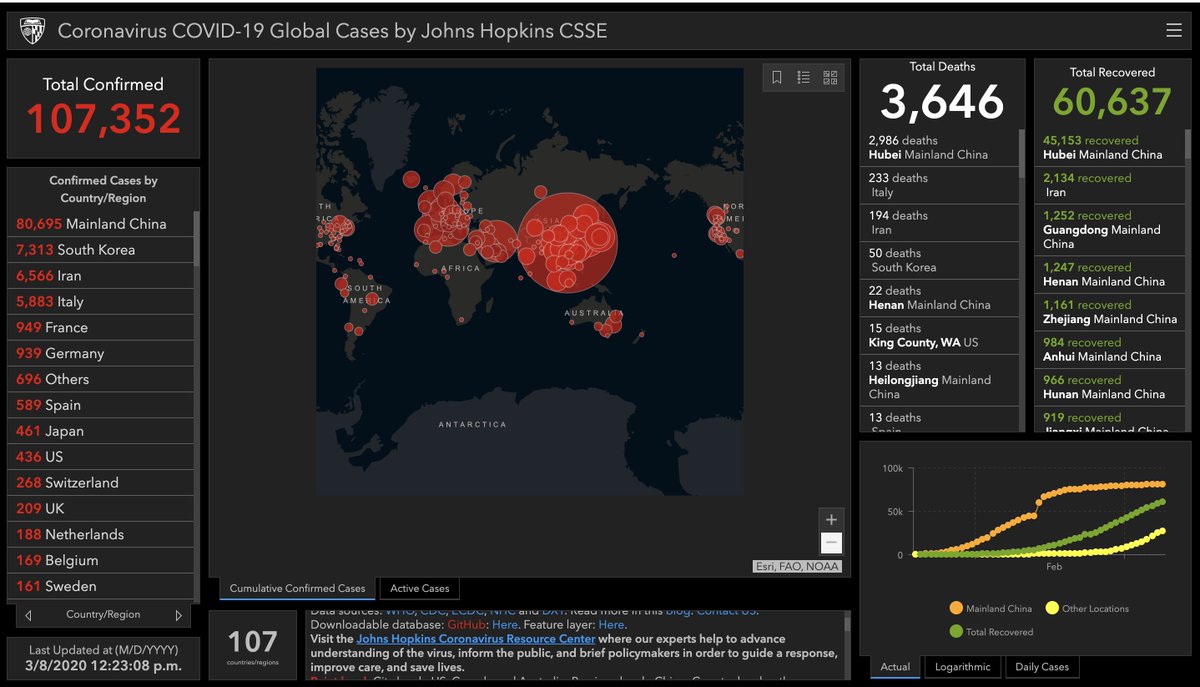Image resolution: width=1200 pixels, height=687 pixels.
Task: Toggle Total Recovered series in chart legend
Action: click(x=991, y=632)
